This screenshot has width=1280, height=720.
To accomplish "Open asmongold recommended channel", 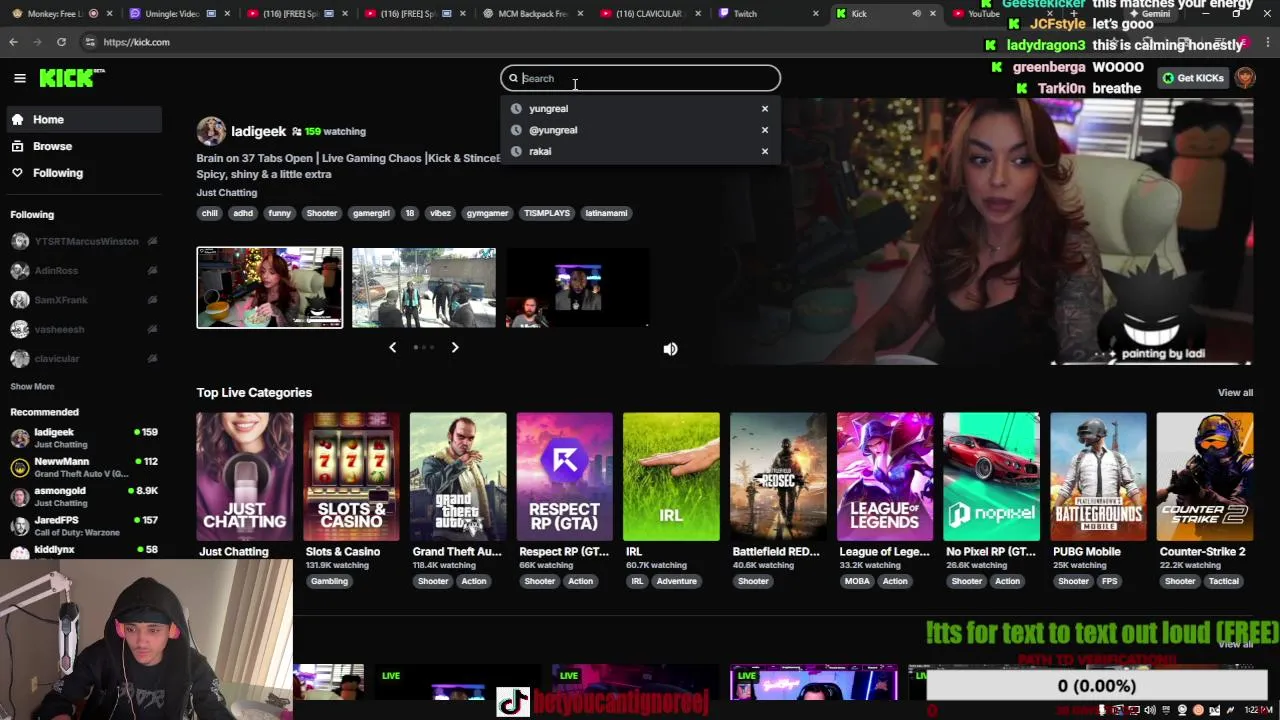I will pyautogui.click(x=84, y=497).
